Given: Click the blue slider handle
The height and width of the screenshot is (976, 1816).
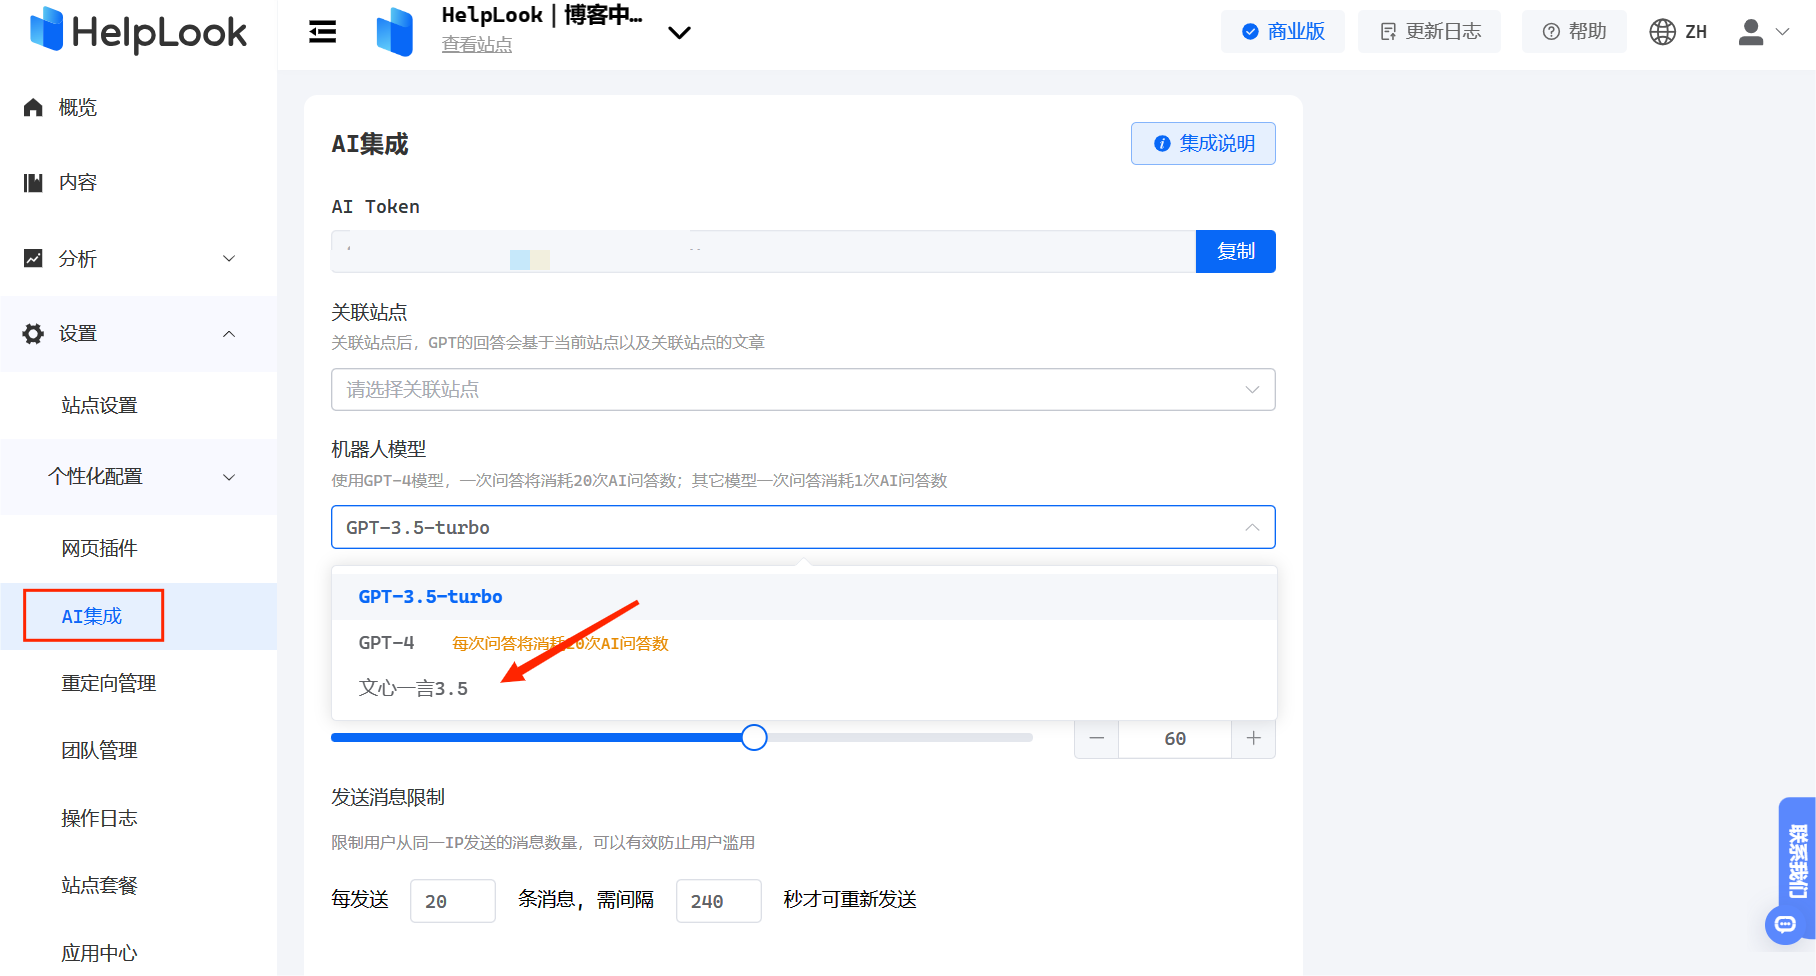Looking at the screenshot, I should click(754, 738).
